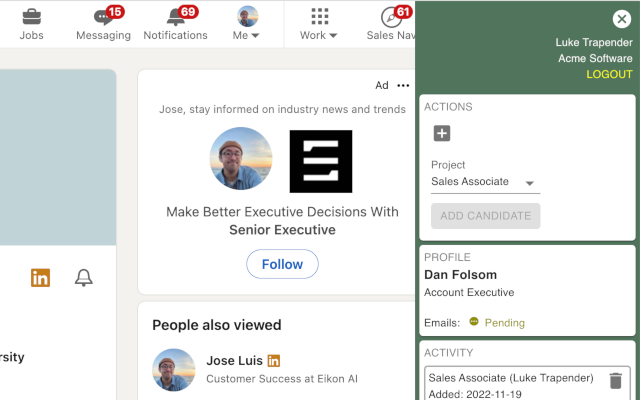Image resolution: width=640 pixels, height=400 pixels.
Task: Click the orange LinkedIn badge on profile
Action: [x=40, y=278]
